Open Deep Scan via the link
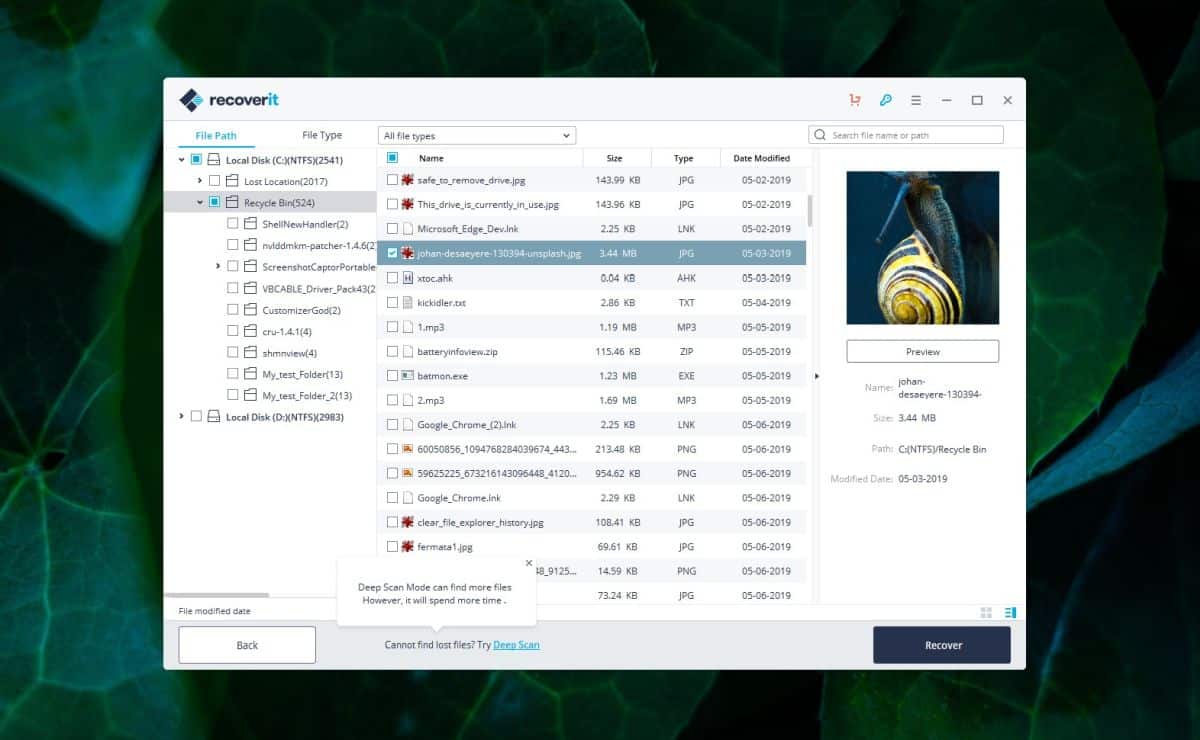 tap(515, 645)
